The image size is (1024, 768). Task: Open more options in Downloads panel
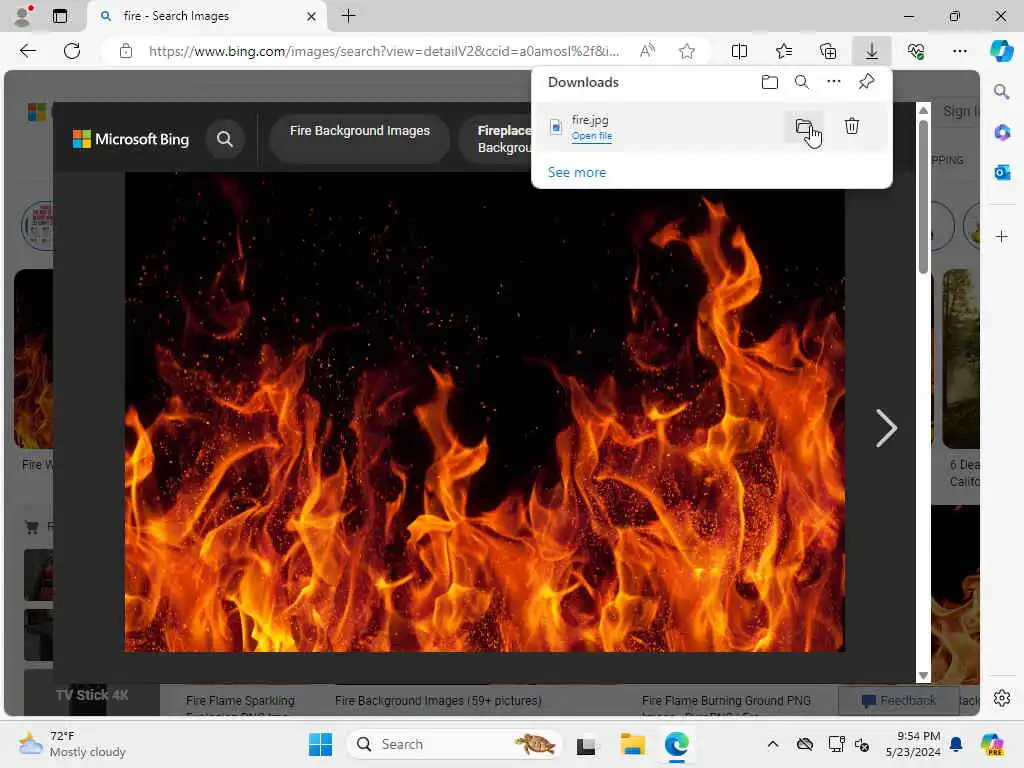(833, 82)
